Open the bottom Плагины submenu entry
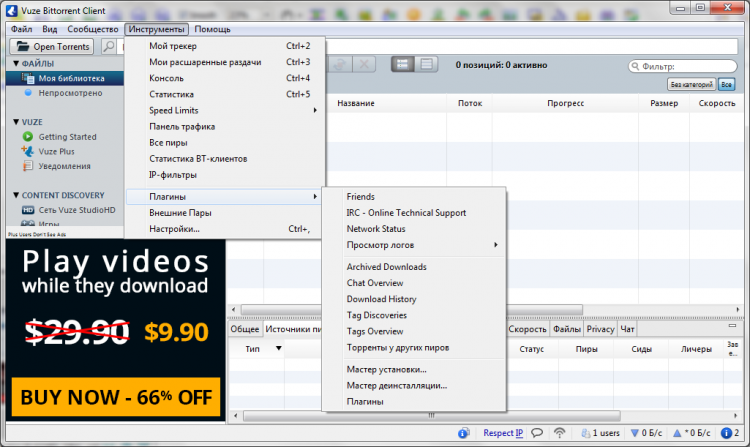The image size is (750, 447). click(x=414, y=402)
